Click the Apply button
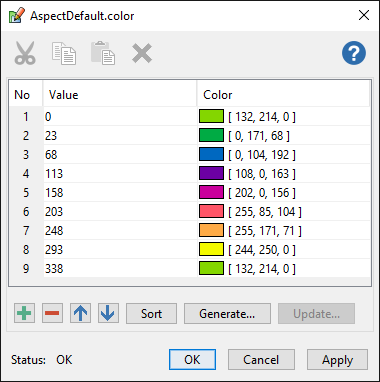 click(x=337, y=360)
